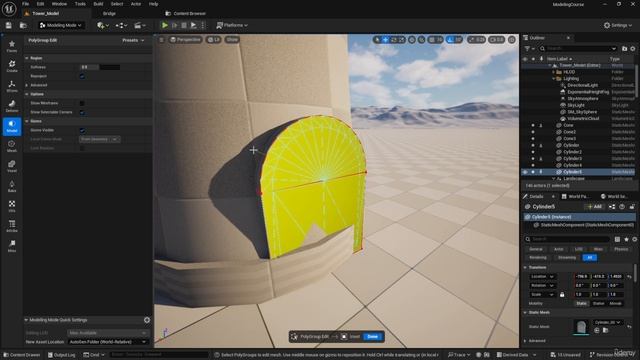640x360 pixels.
Task: Open the Content Drawer
Action: point(21,355)
